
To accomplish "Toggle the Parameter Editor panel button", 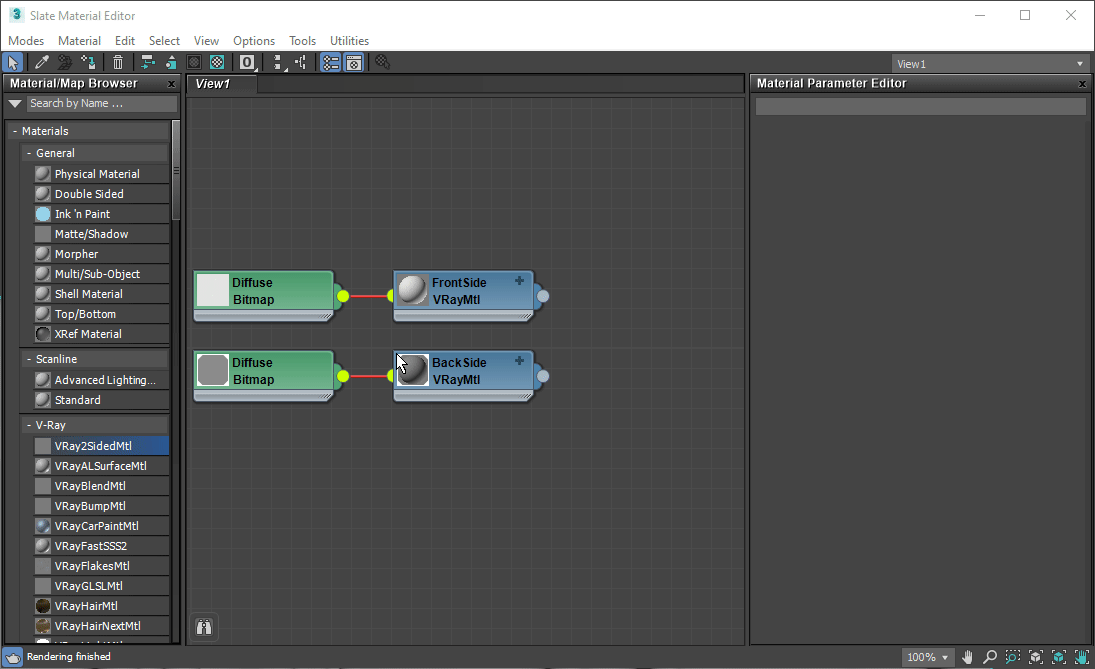I will 354,63.
